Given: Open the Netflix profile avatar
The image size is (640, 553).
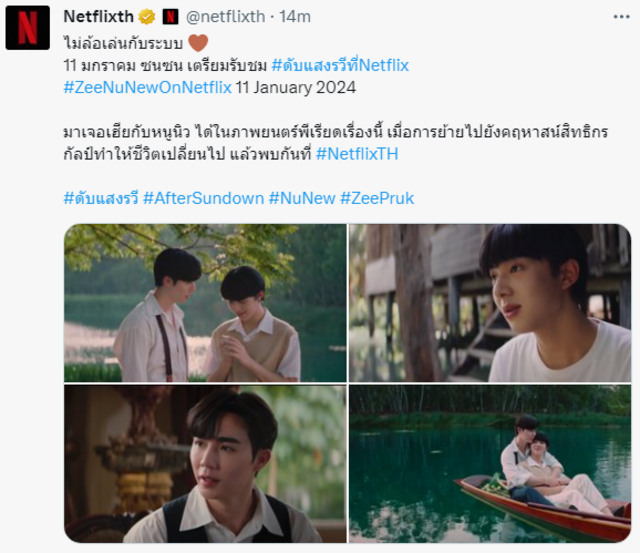Looking at the screenshot, I should pos(28,28).
